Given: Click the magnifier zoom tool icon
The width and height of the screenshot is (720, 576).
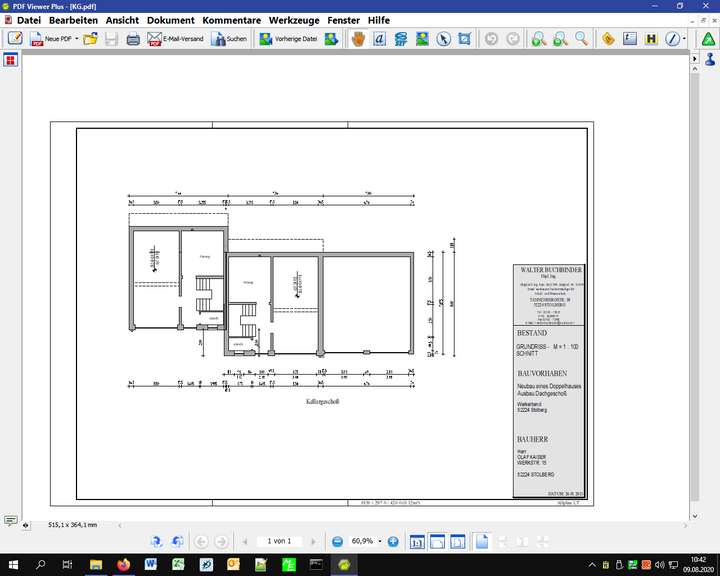Looking at the screenshot, I should (x=582, y=39).
